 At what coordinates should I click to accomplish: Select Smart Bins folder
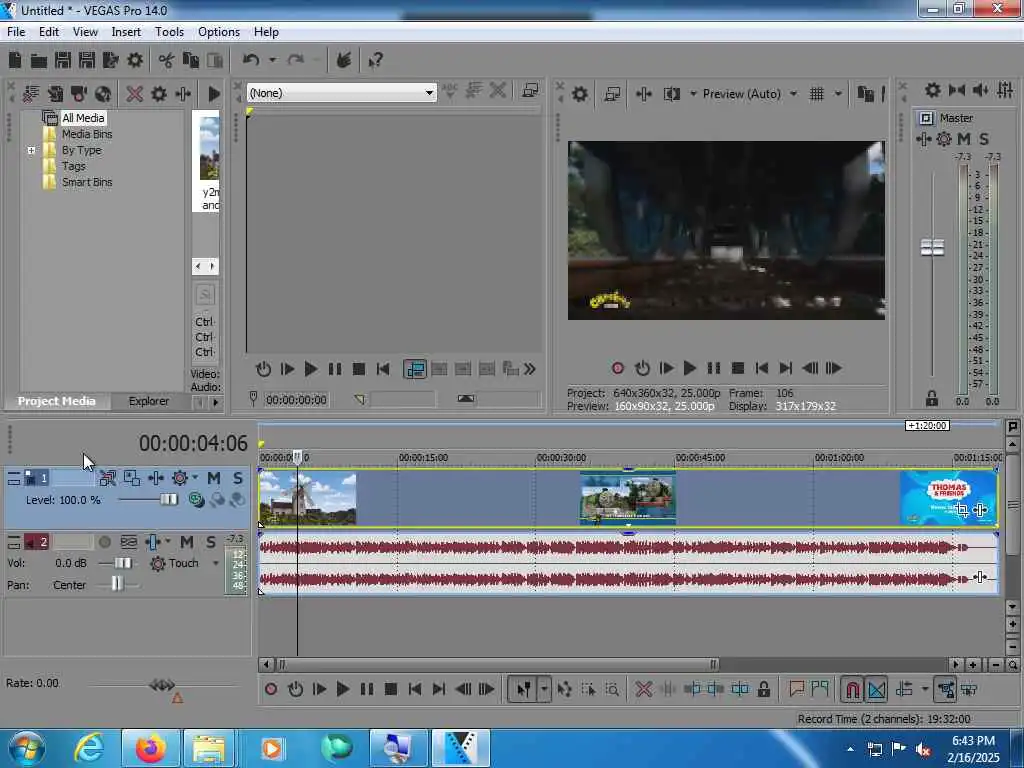[87, 182]
